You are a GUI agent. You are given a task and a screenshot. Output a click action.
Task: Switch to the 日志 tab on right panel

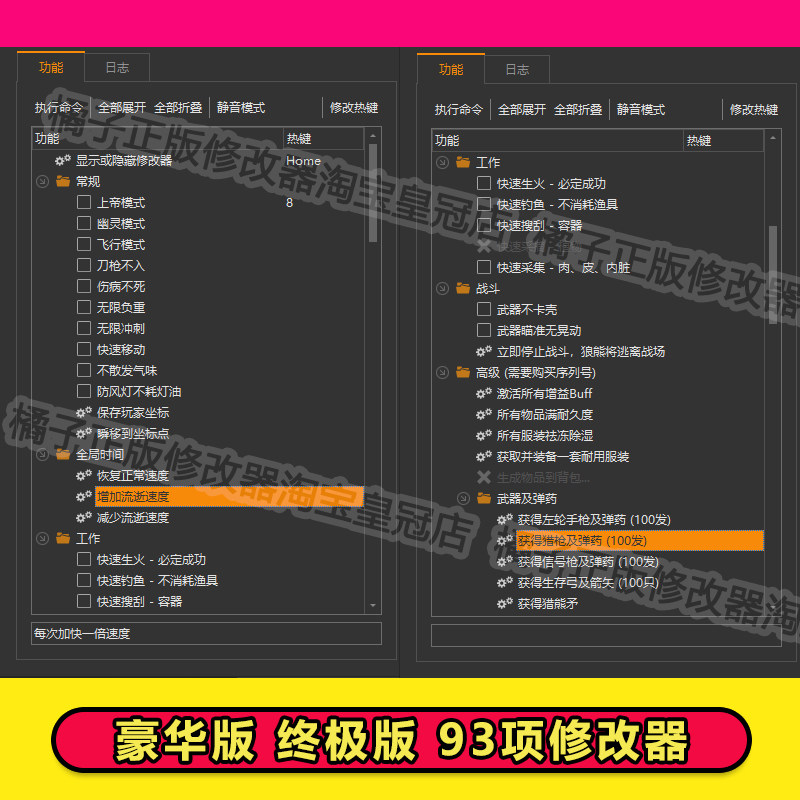coord(517,70)
